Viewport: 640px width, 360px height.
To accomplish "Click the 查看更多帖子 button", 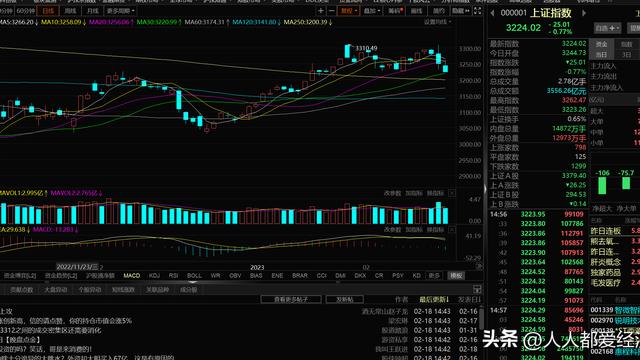I will point(291,300).
